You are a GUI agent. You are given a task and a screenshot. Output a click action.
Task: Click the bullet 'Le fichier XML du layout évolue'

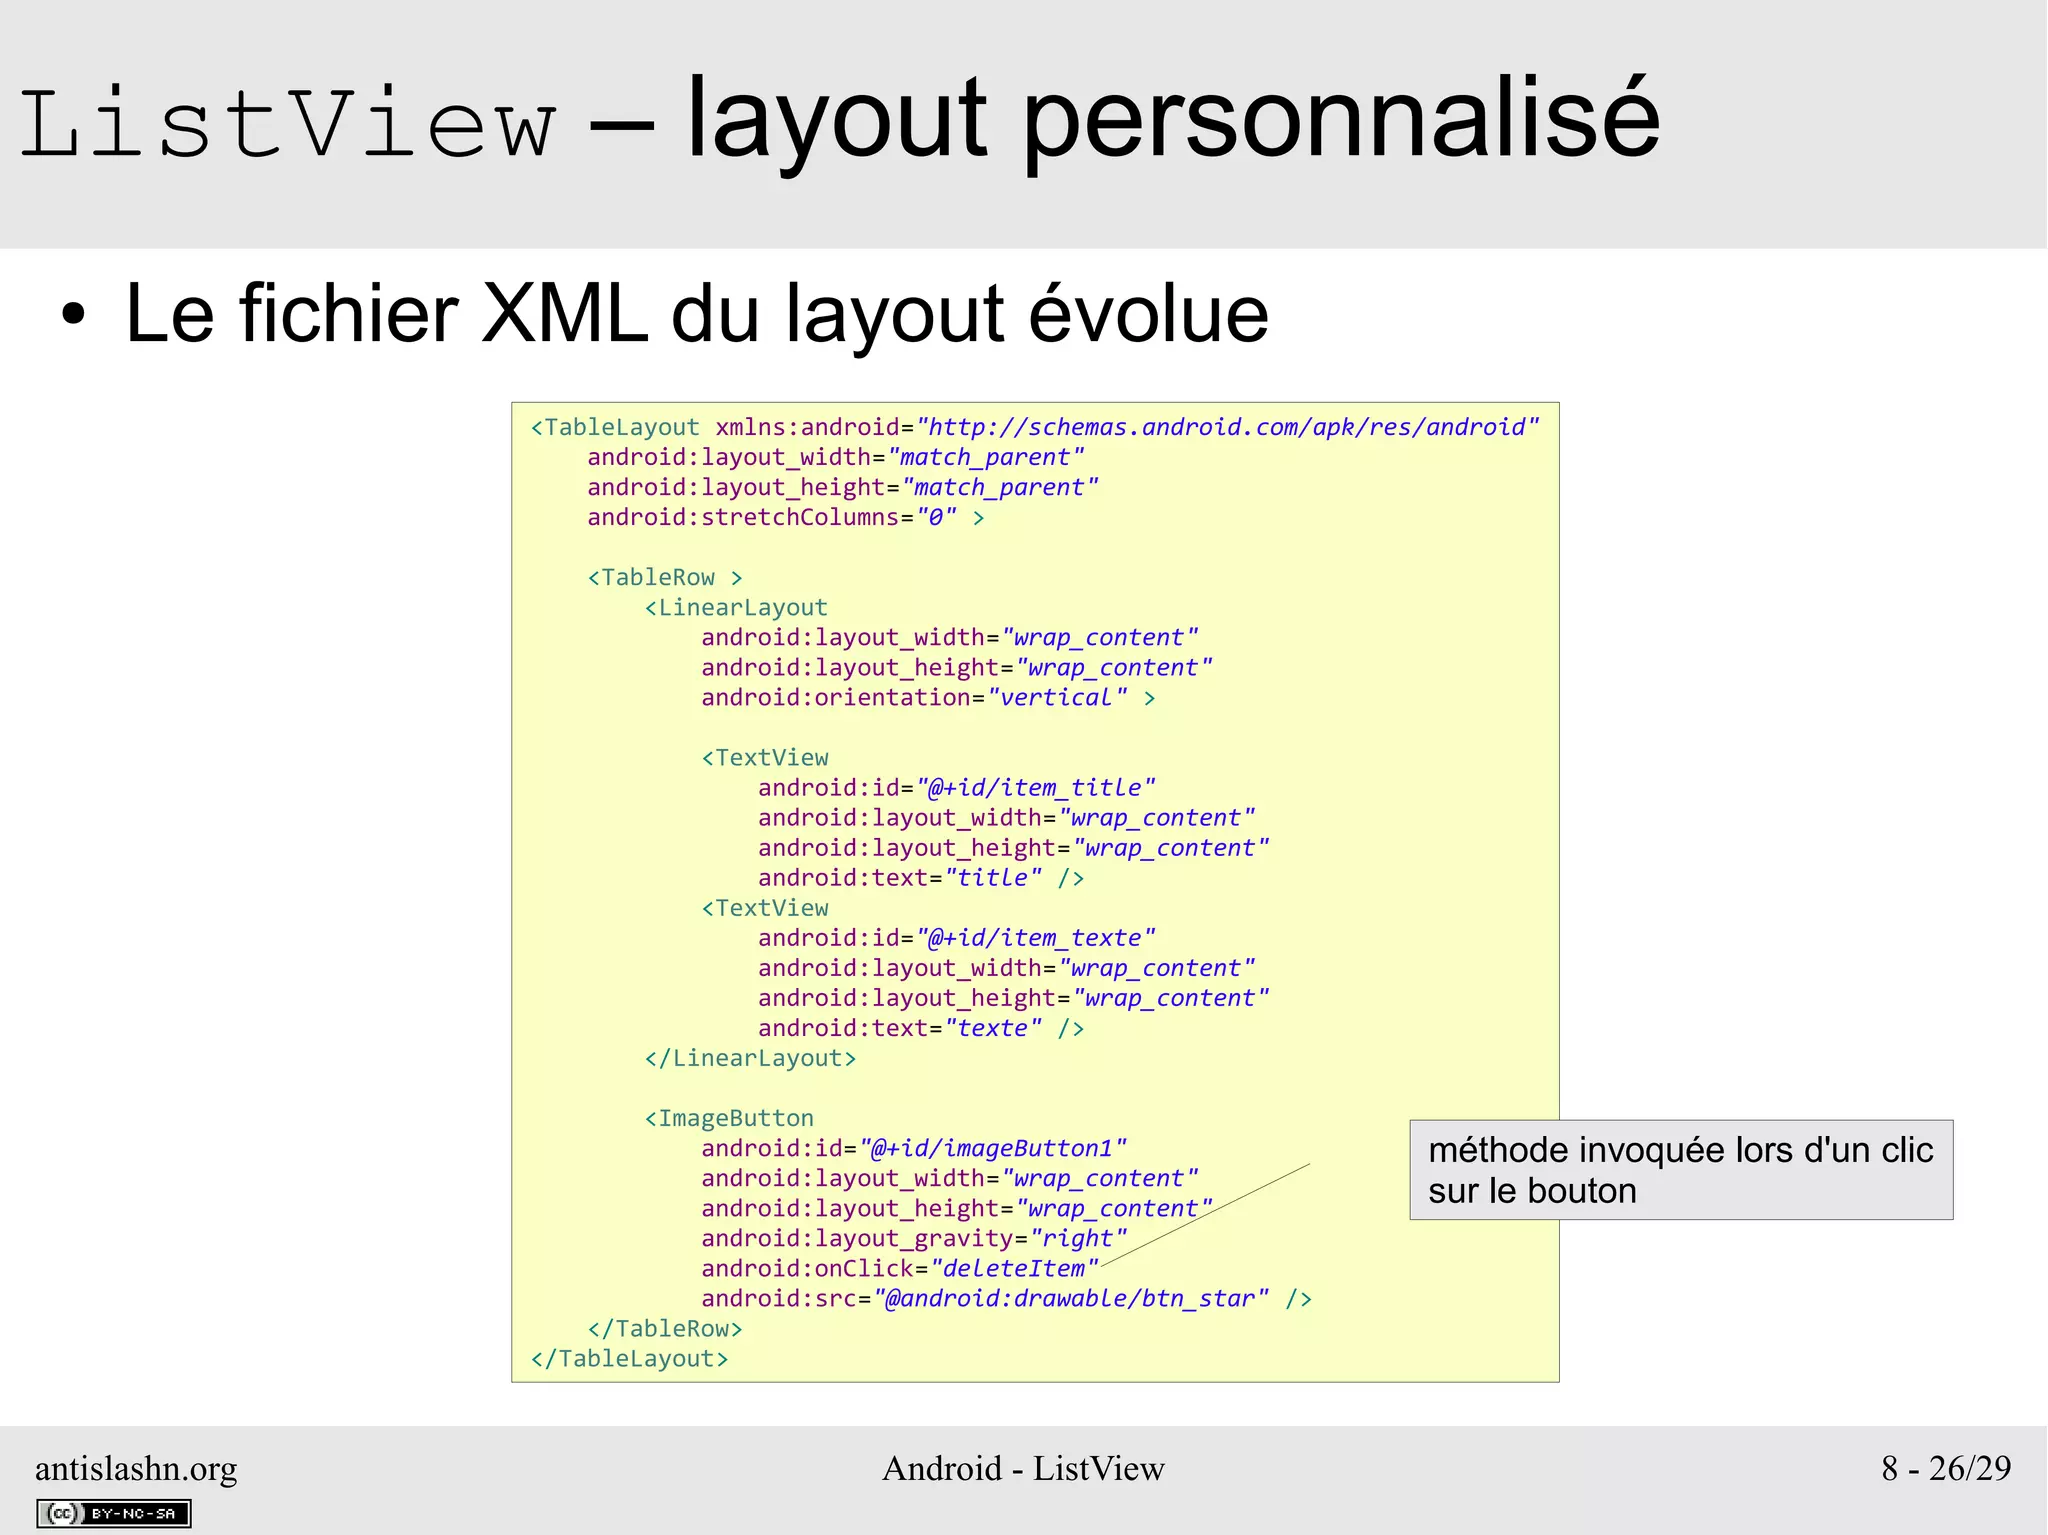[697, 314]
